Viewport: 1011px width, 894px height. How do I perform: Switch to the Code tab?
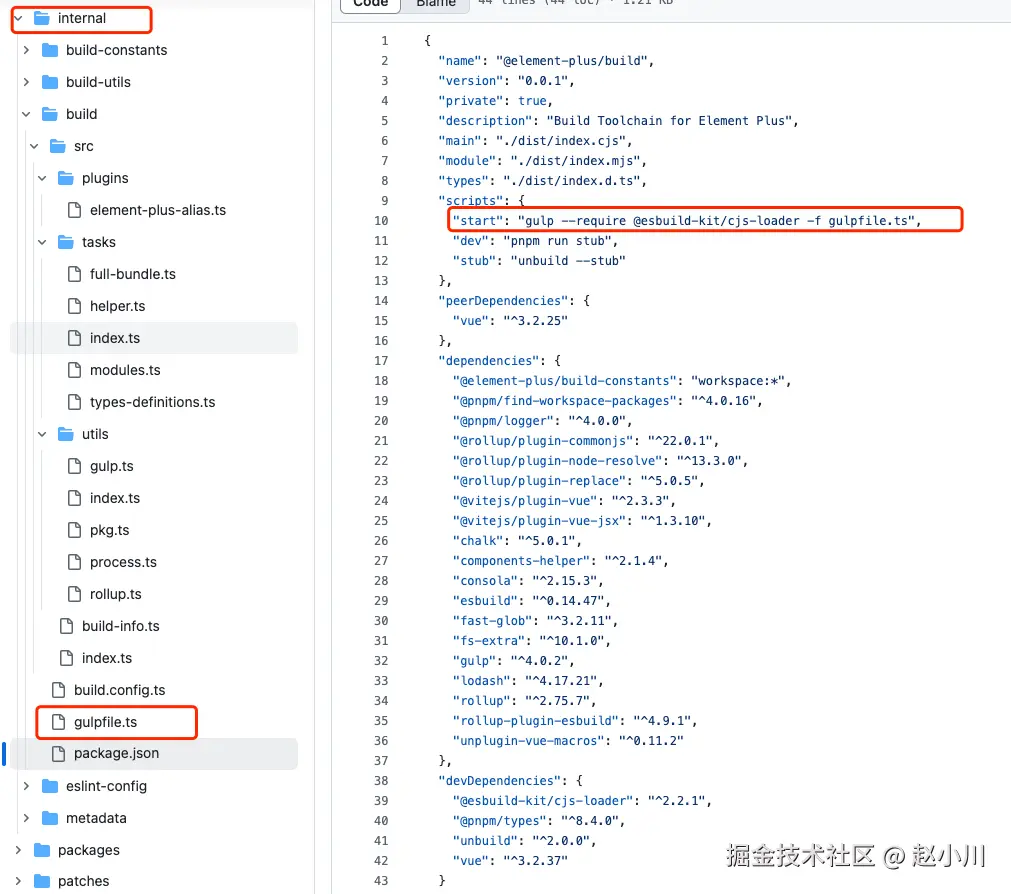tap(371, 4)
